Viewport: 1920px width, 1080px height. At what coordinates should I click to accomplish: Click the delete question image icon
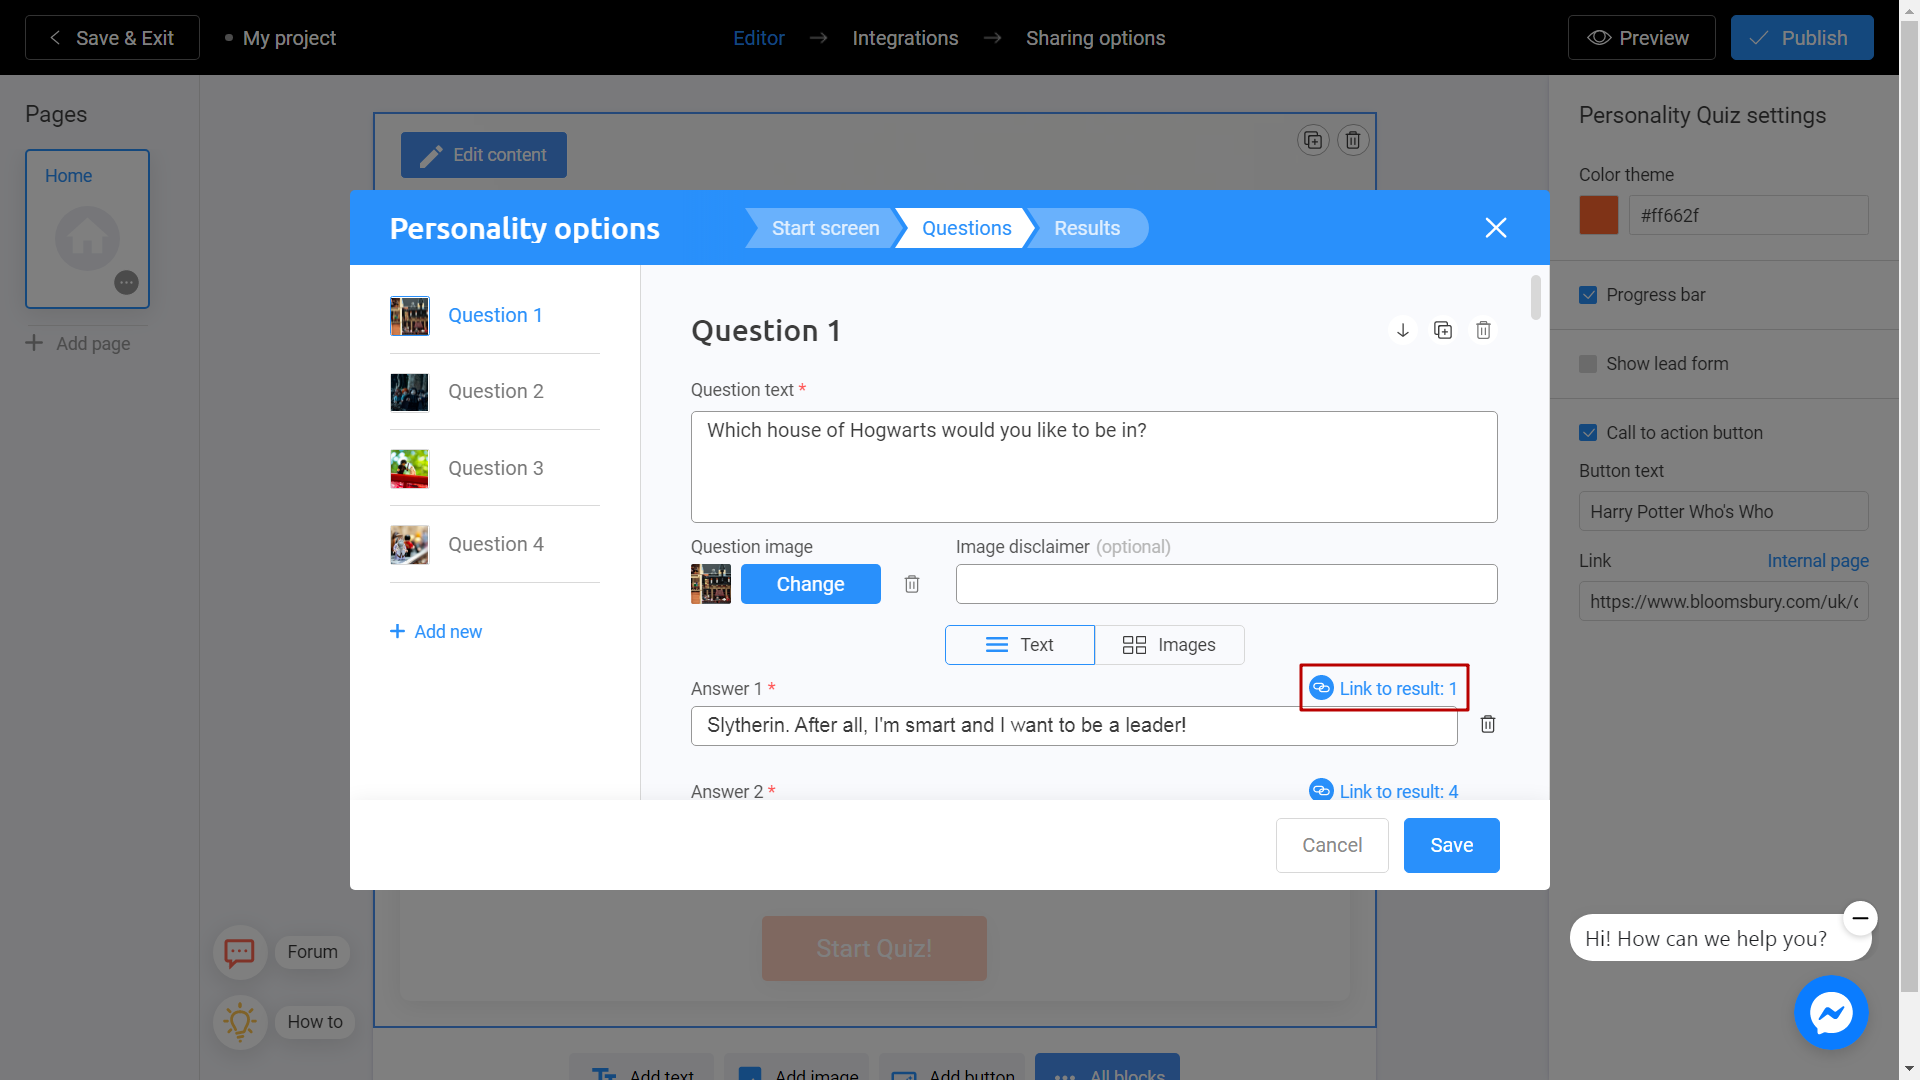tap(913, 584)
